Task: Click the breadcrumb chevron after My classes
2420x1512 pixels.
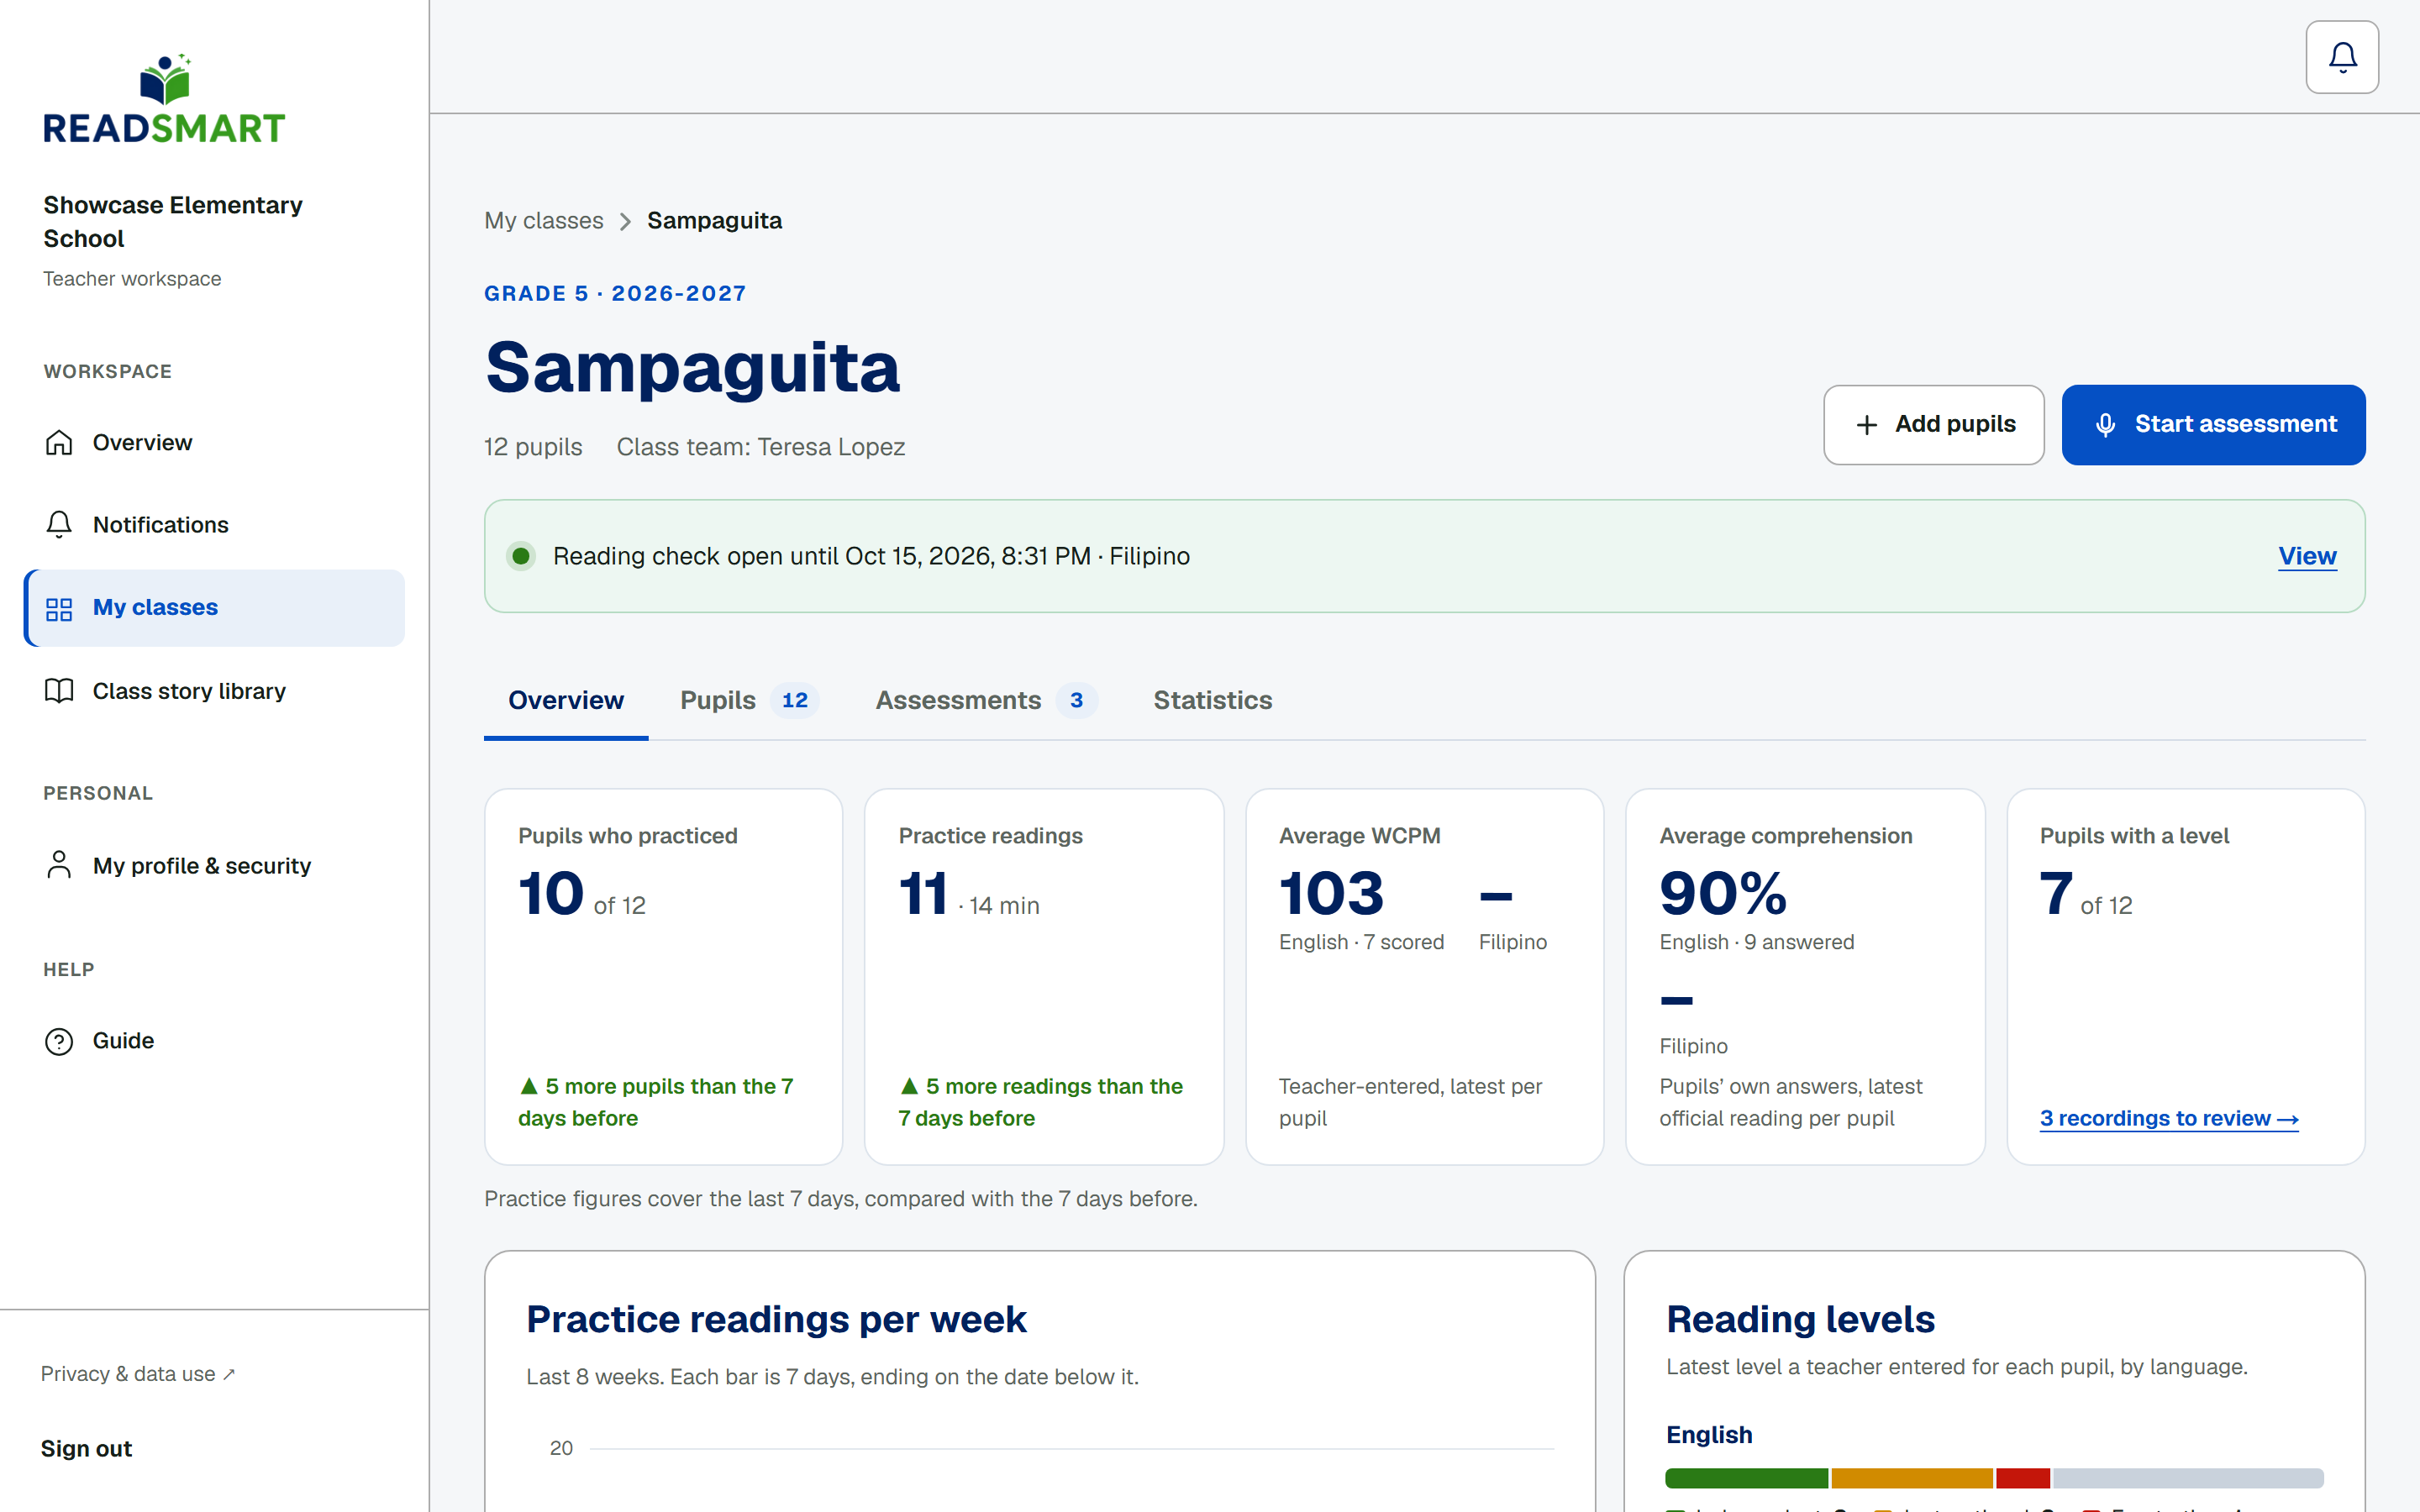Action: 625,221
